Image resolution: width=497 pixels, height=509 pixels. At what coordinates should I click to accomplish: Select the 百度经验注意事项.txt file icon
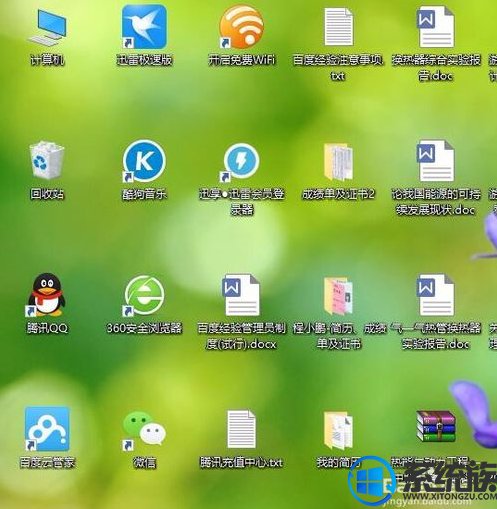(338, 27)
